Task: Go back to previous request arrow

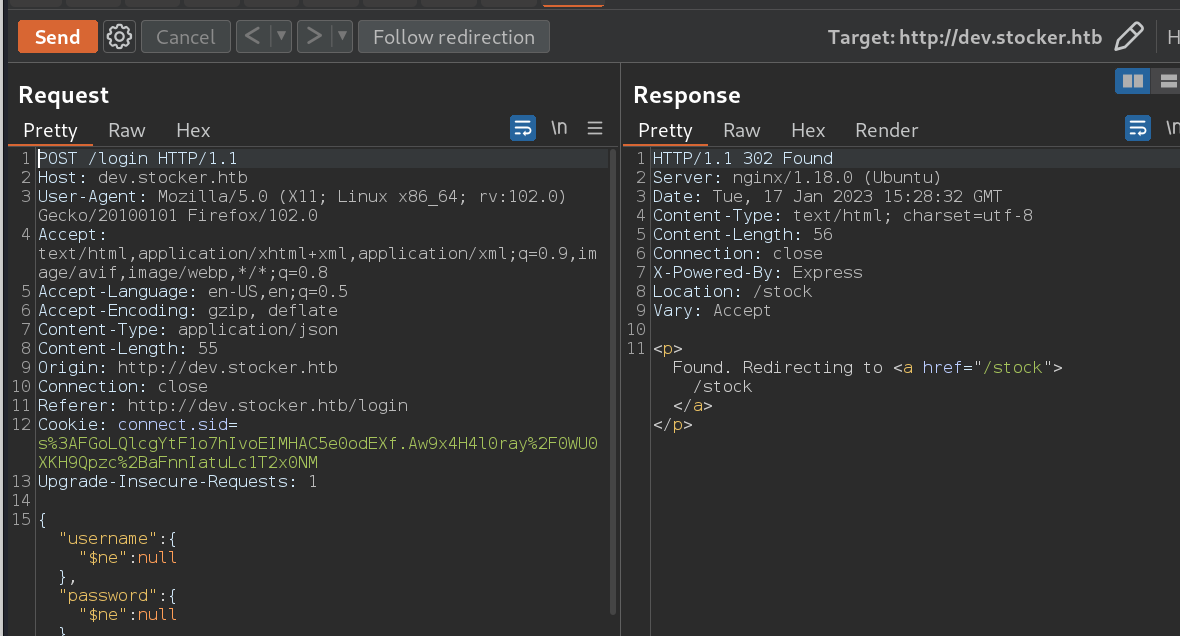Action: pos(253,37)
